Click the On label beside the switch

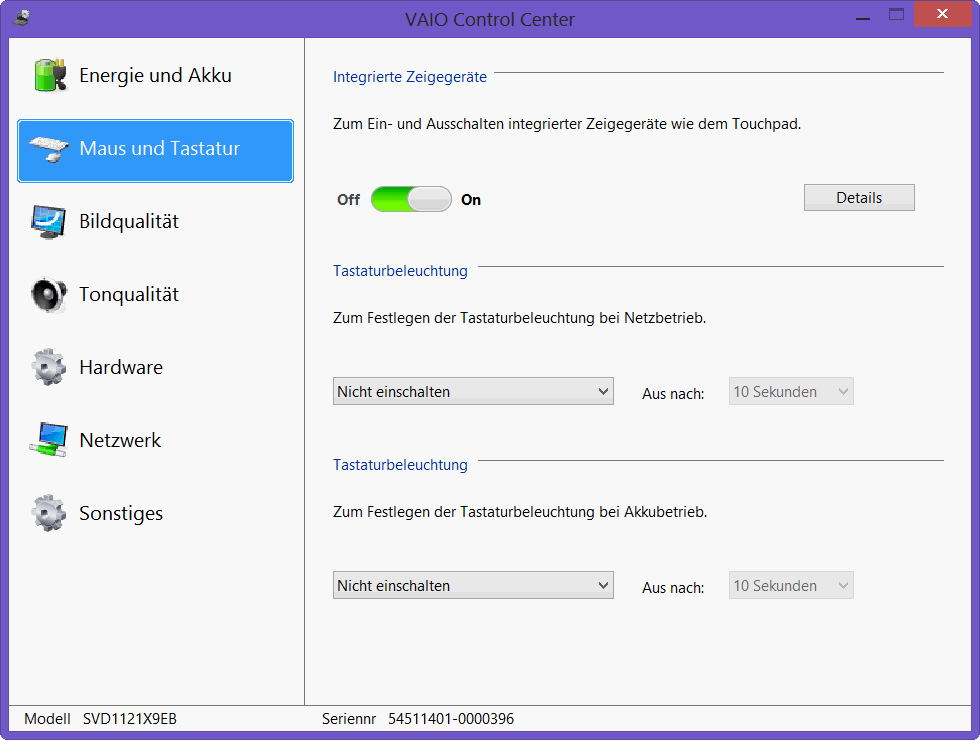(x=471, y=200)
